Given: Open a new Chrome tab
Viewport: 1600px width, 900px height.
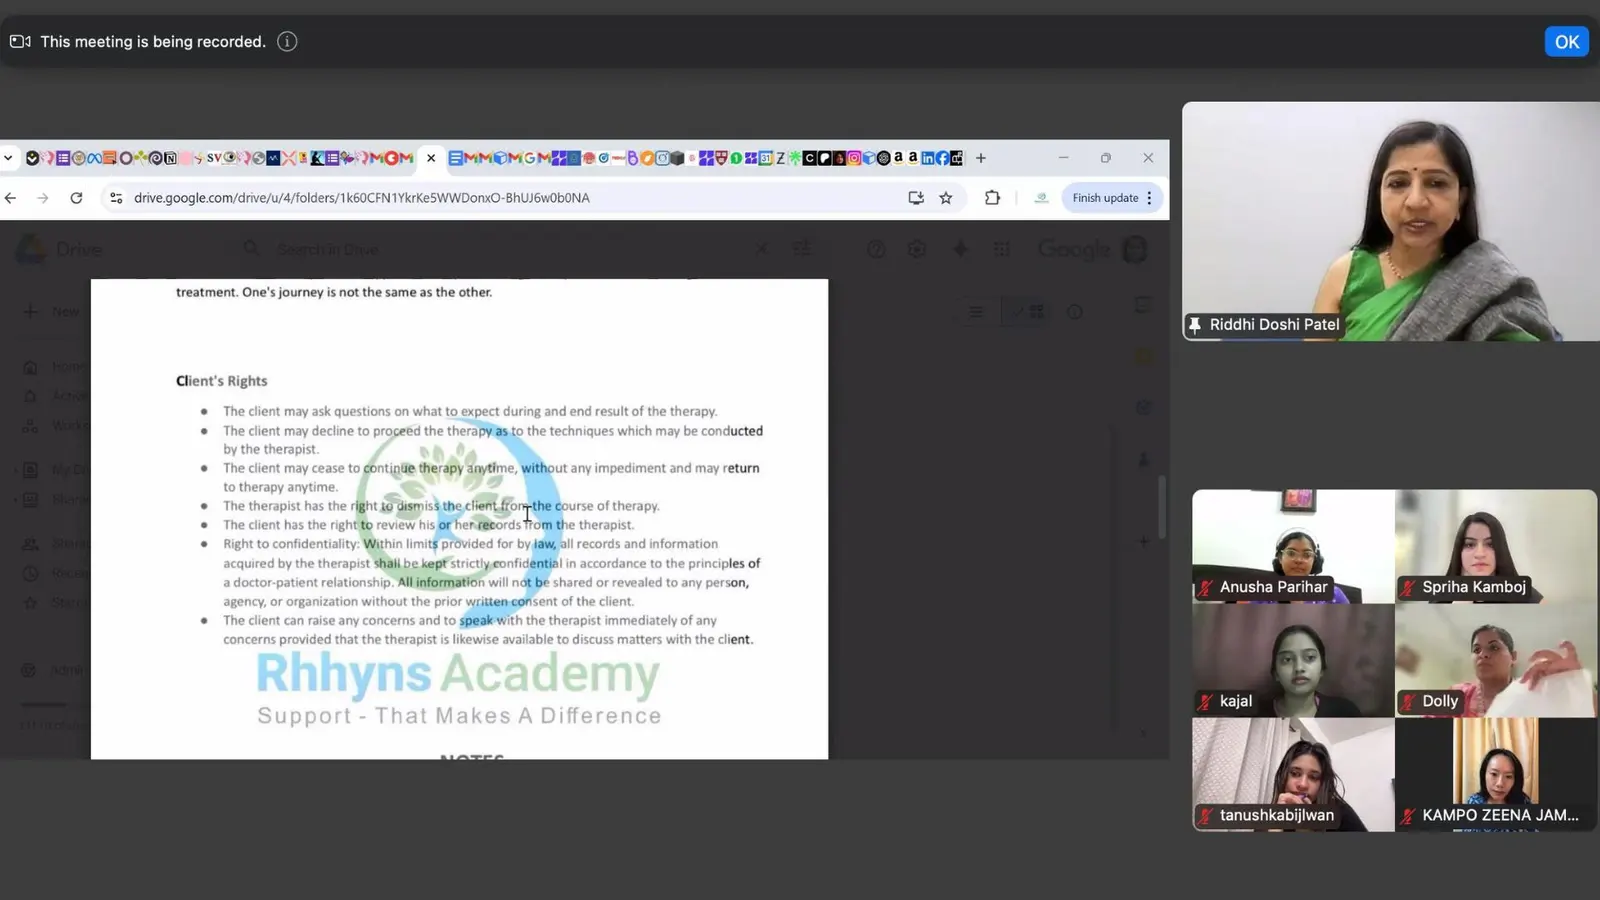Looking at the screenshot, I should [981, 158].
